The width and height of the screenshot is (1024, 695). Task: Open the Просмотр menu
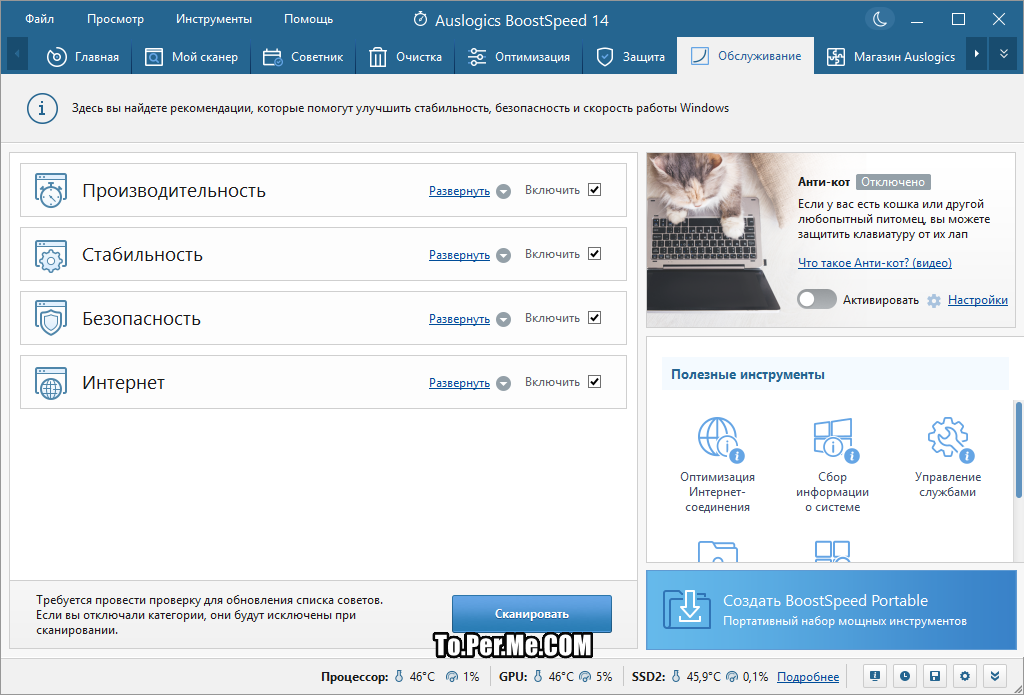pyautogui.click(x=115, y=19)
